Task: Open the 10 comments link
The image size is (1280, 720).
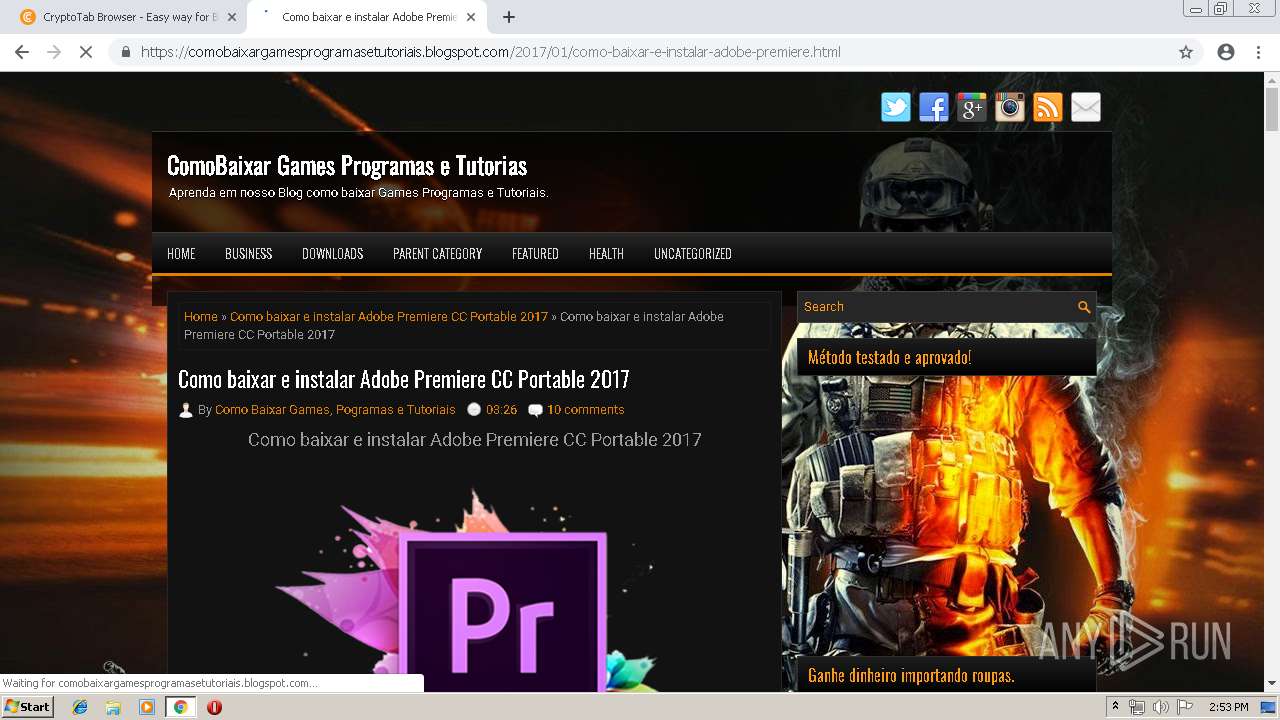Action: coord(585,410)
